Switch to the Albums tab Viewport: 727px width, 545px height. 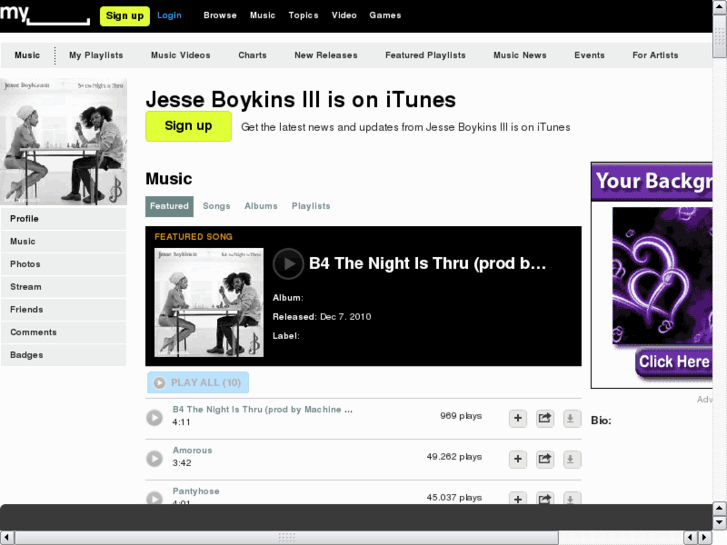click(261, 206)
